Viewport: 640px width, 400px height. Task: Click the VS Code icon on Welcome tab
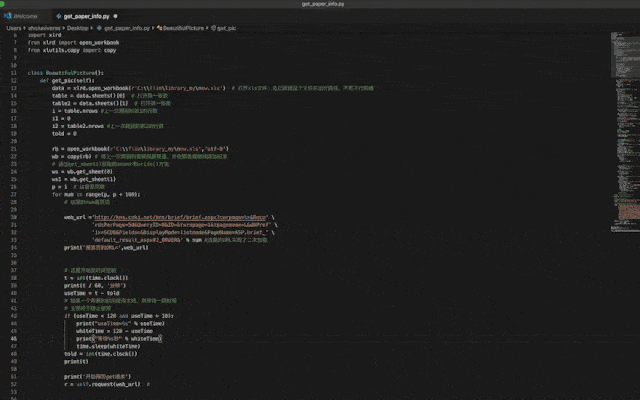coord(8,16)
